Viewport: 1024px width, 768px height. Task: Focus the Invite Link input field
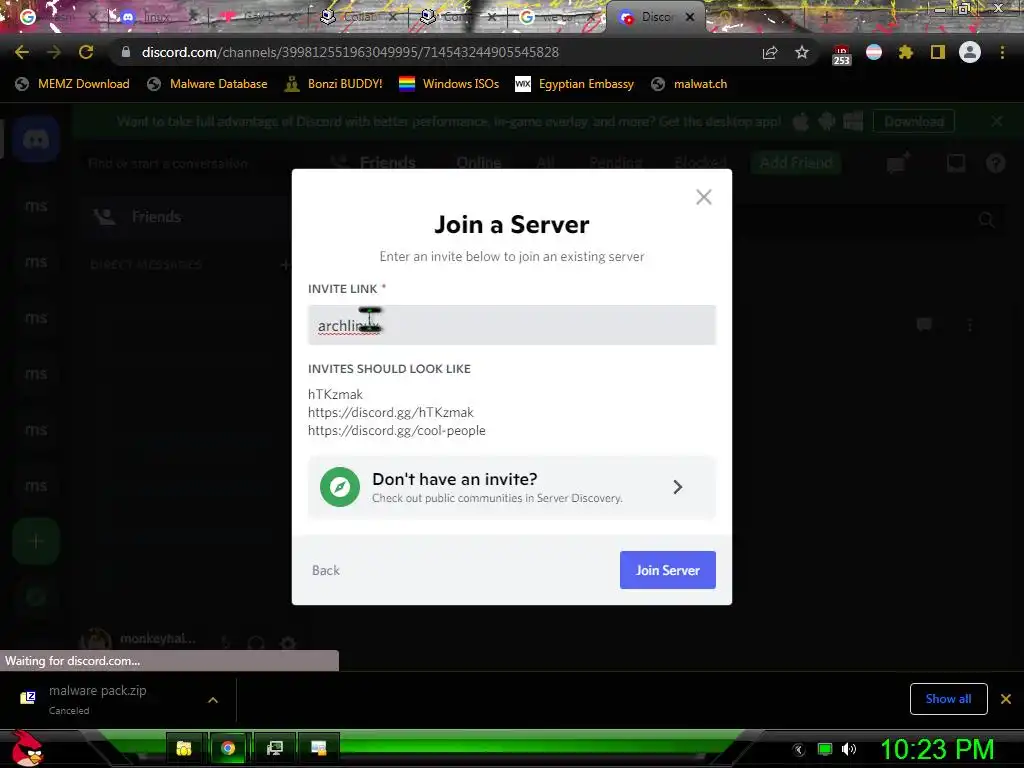[511, 325]
